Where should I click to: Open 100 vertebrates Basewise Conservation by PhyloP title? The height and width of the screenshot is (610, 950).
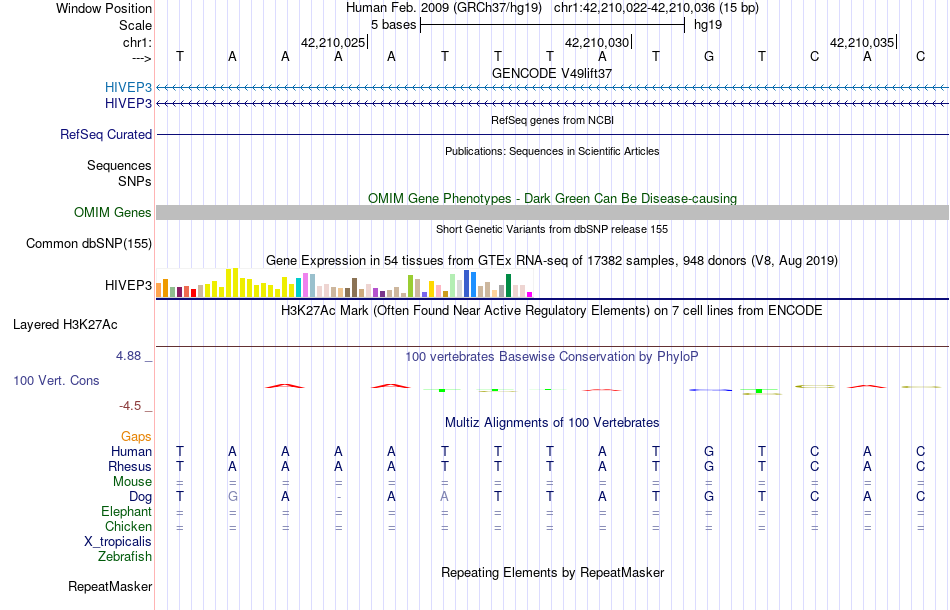coord(552,356)
